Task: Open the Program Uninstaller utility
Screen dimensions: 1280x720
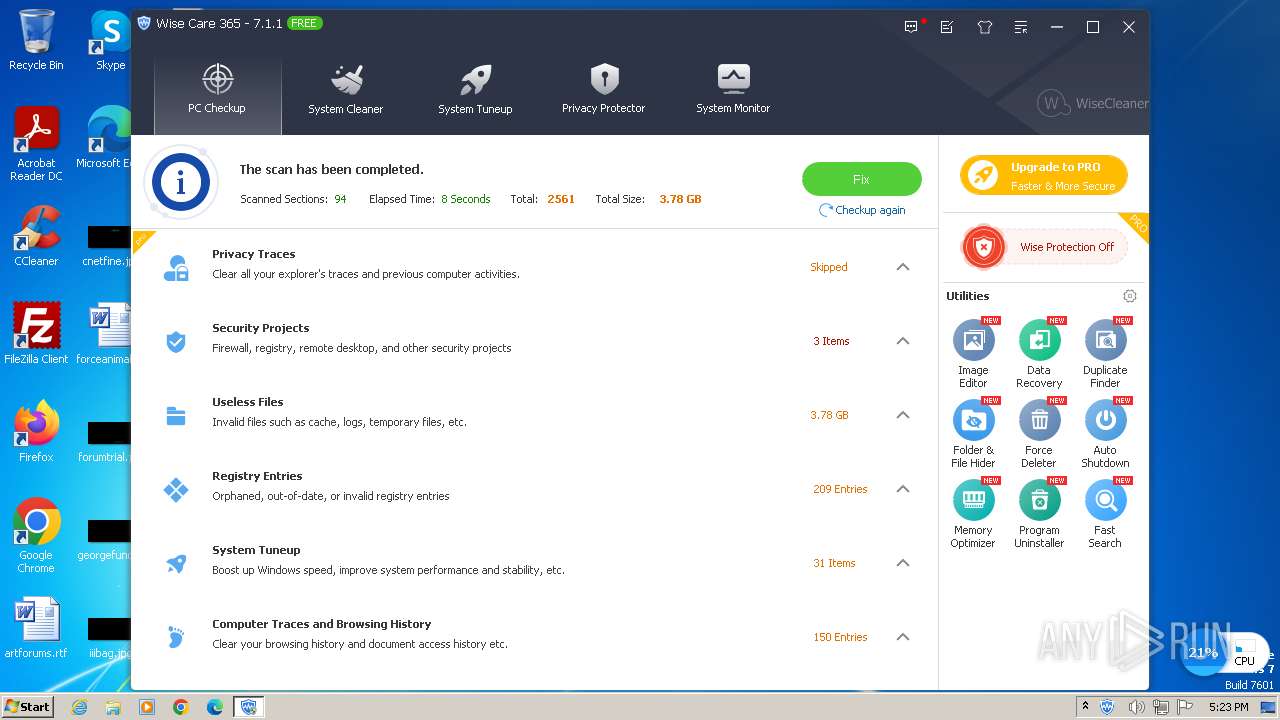Action: pyautogui.click(x=1039, y=501)
